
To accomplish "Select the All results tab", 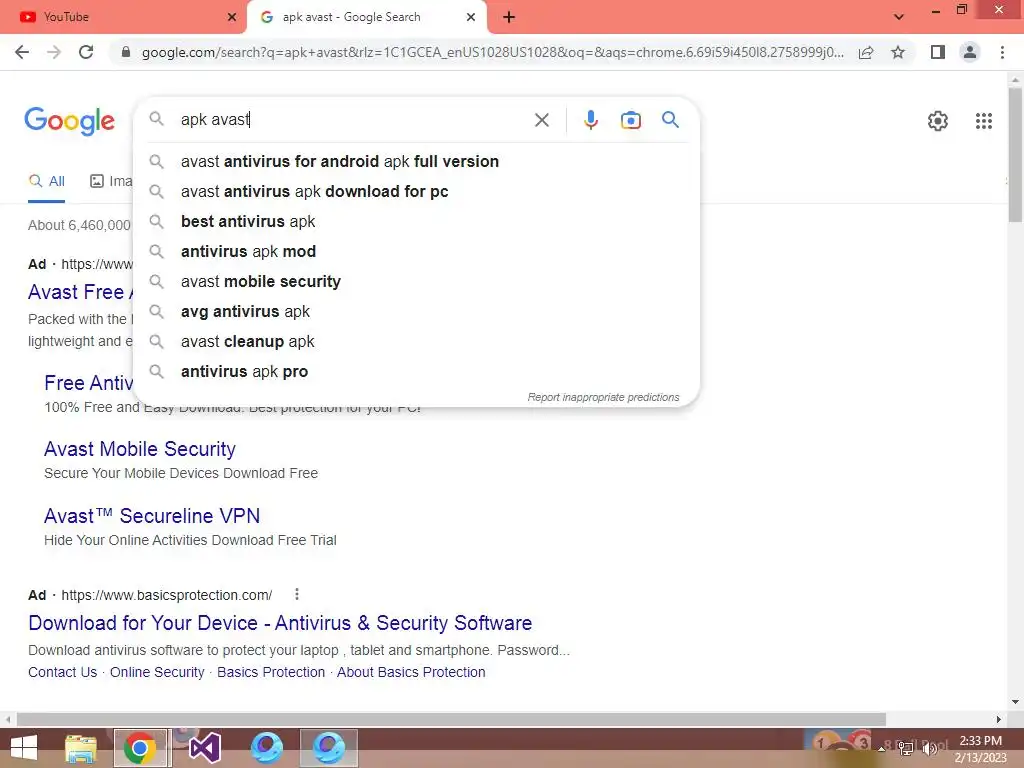I will pyautogui.click(x=46, y=182).
